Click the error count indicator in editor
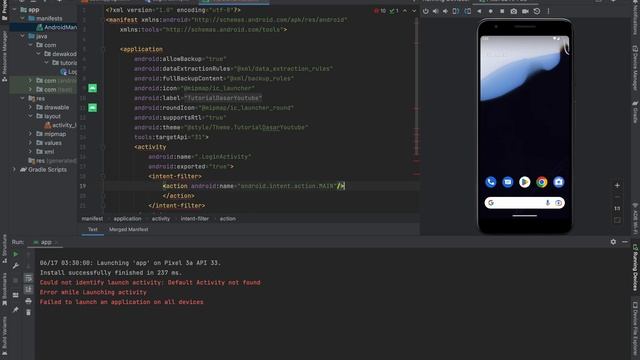This screenshot has width=640, height=360. click(x=380, y=11)
